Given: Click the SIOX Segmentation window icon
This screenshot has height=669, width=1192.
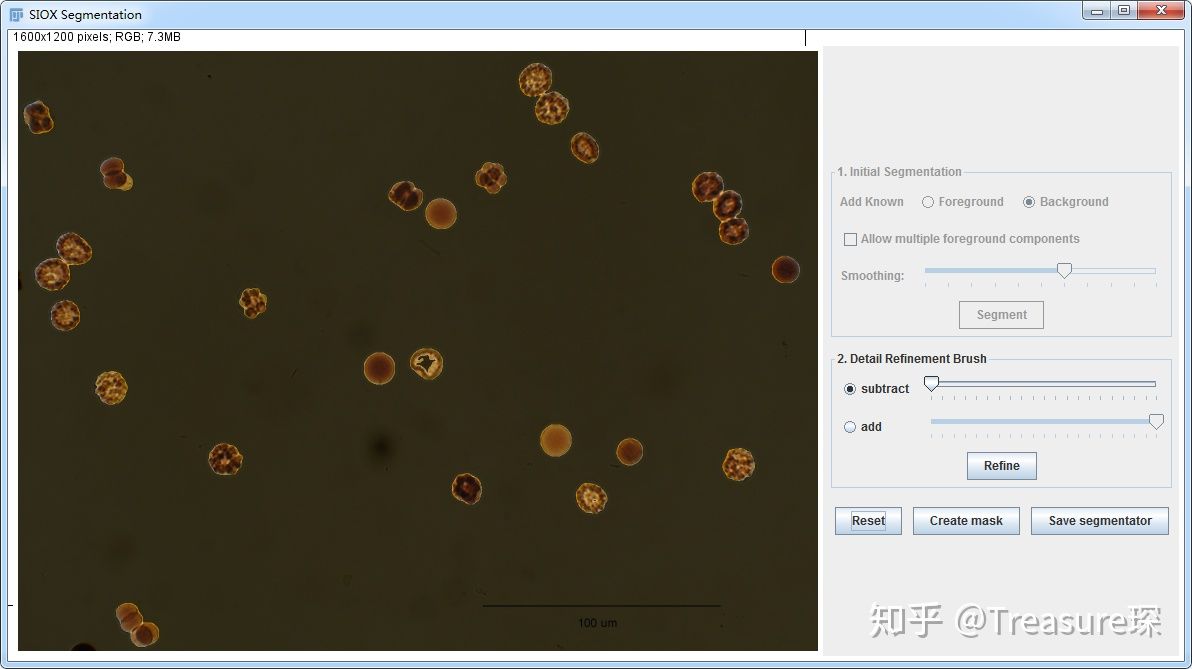Looking at the screenshot, I should coord(16,14).
